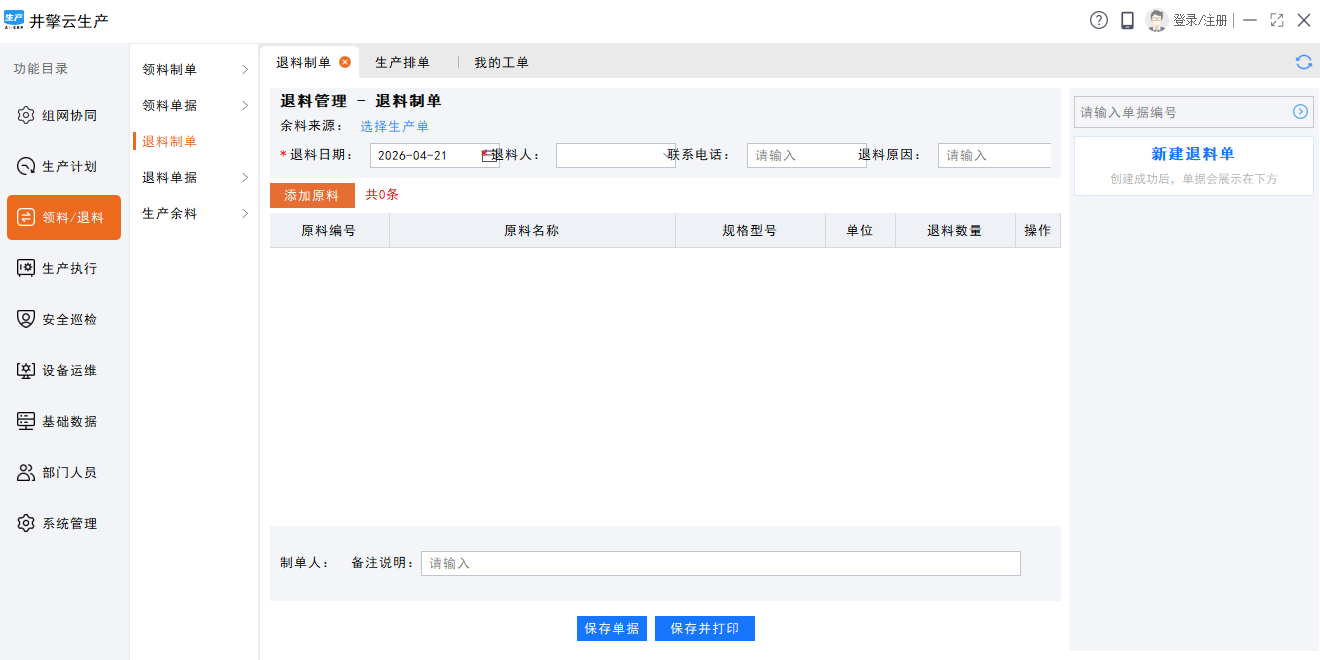Click the arrow icon in 单据编号 search box

click(x=1300, y=112)
